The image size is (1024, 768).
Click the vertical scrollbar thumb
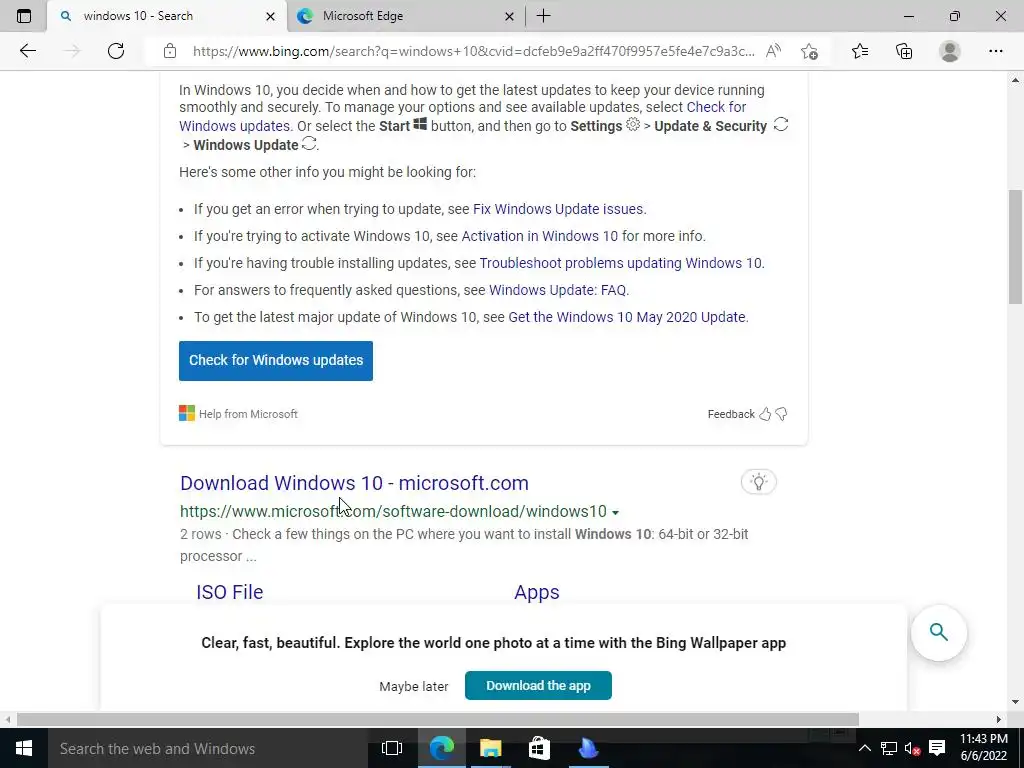1015,245
